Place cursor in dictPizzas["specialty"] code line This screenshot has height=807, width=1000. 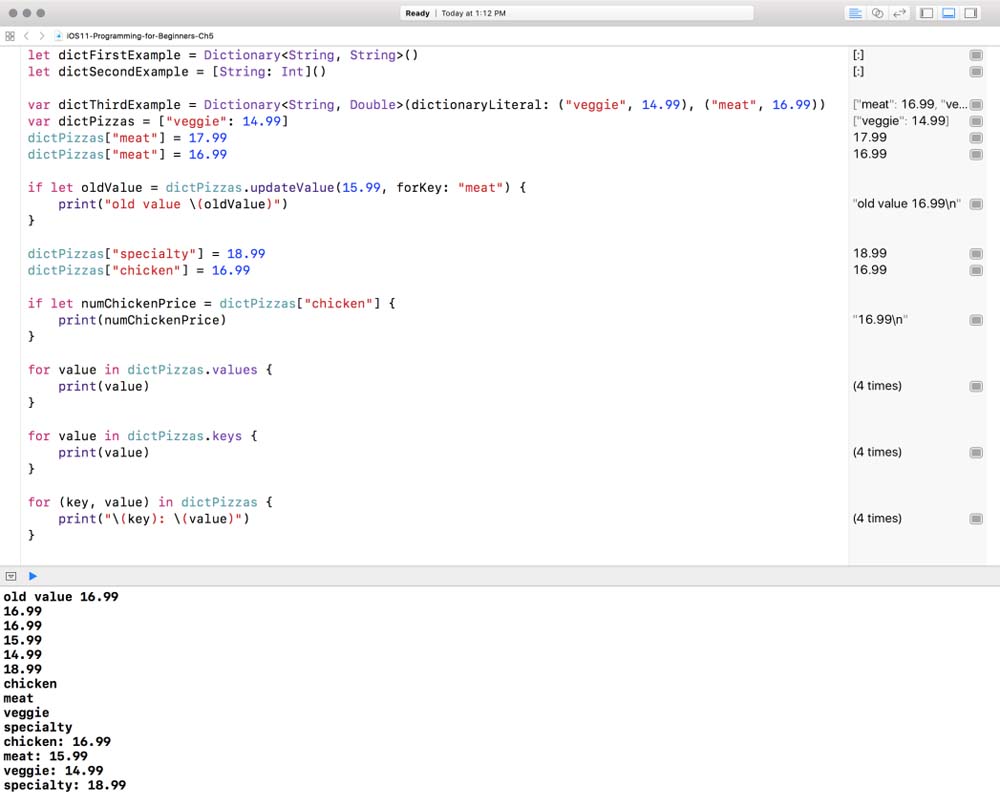(x=146, y=254)
